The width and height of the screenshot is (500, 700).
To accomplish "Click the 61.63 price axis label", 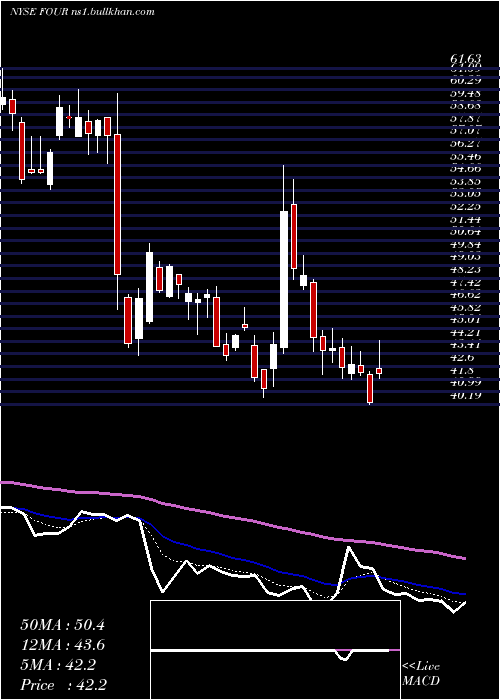I will [x=466, y=59].
